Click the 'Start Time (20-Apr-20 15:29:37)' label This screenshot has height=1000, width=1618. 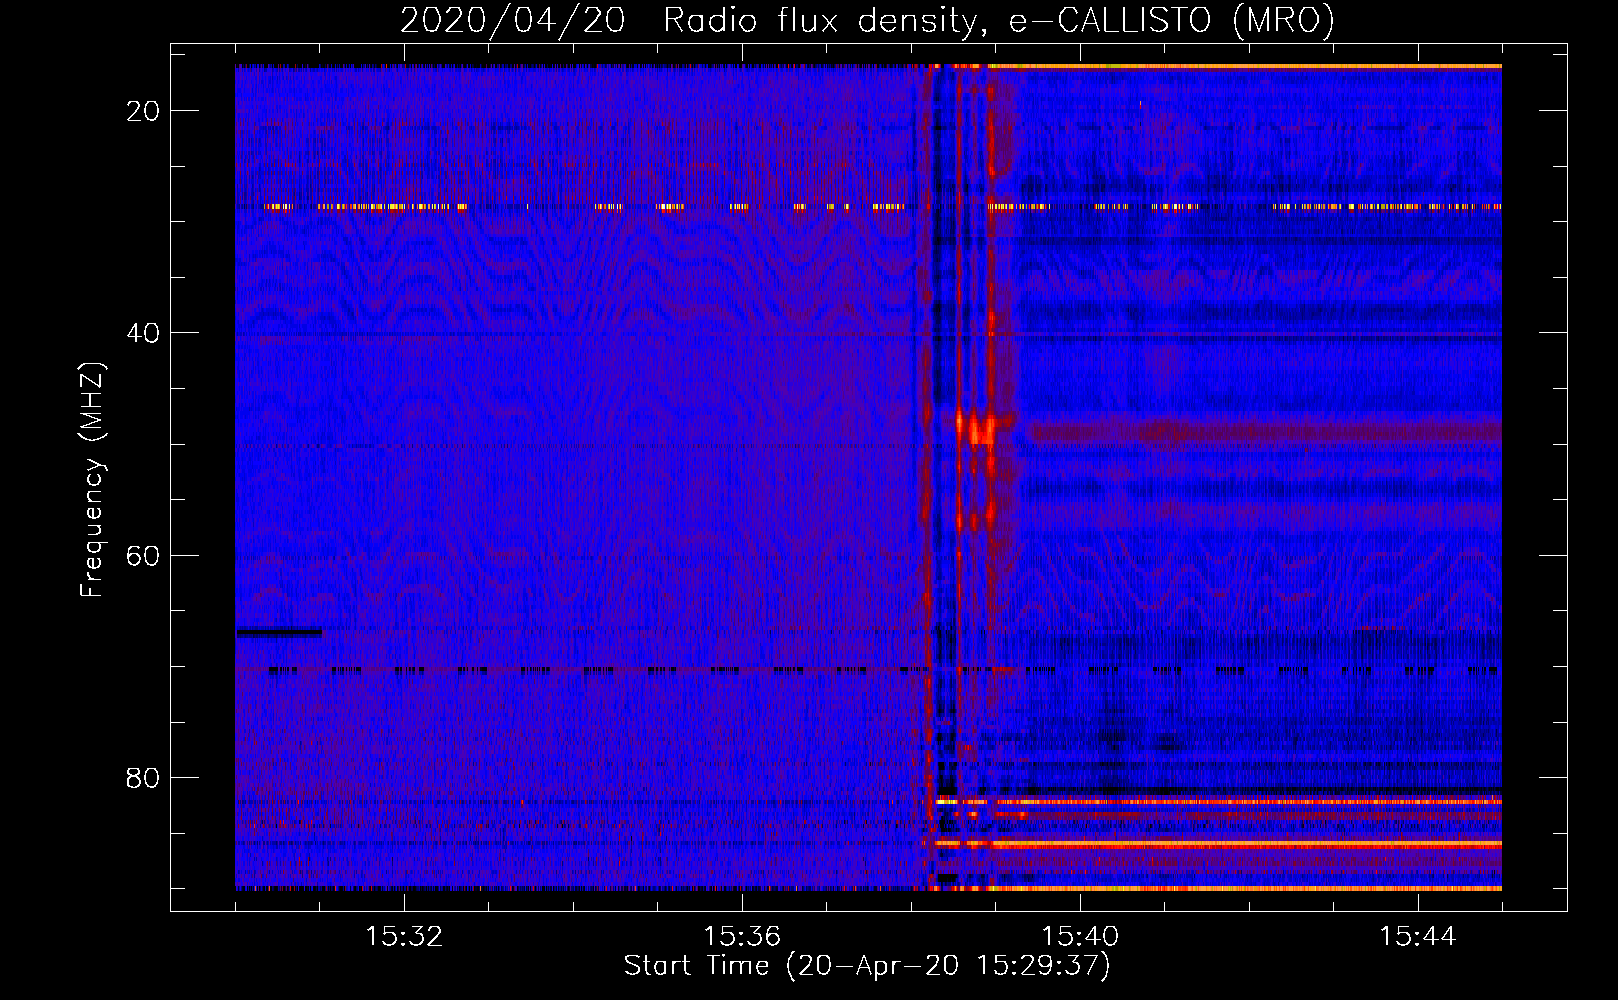(x=867, y=966)
